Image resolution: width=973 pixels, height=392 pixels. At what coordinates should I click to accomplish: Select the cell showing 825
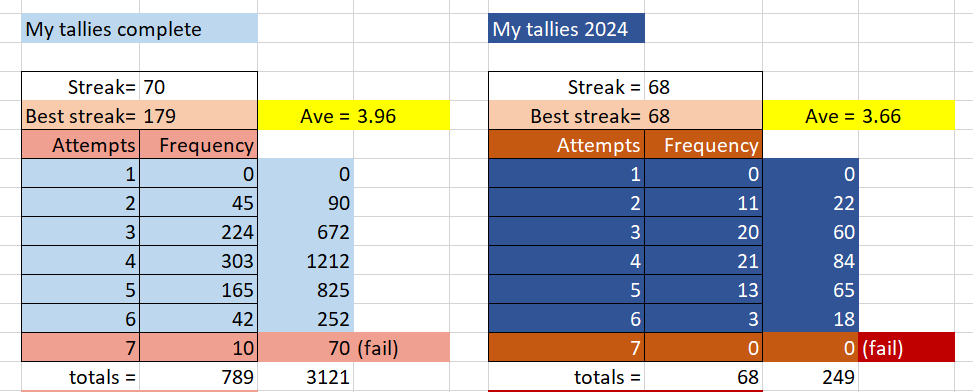[x=306, y=290]
